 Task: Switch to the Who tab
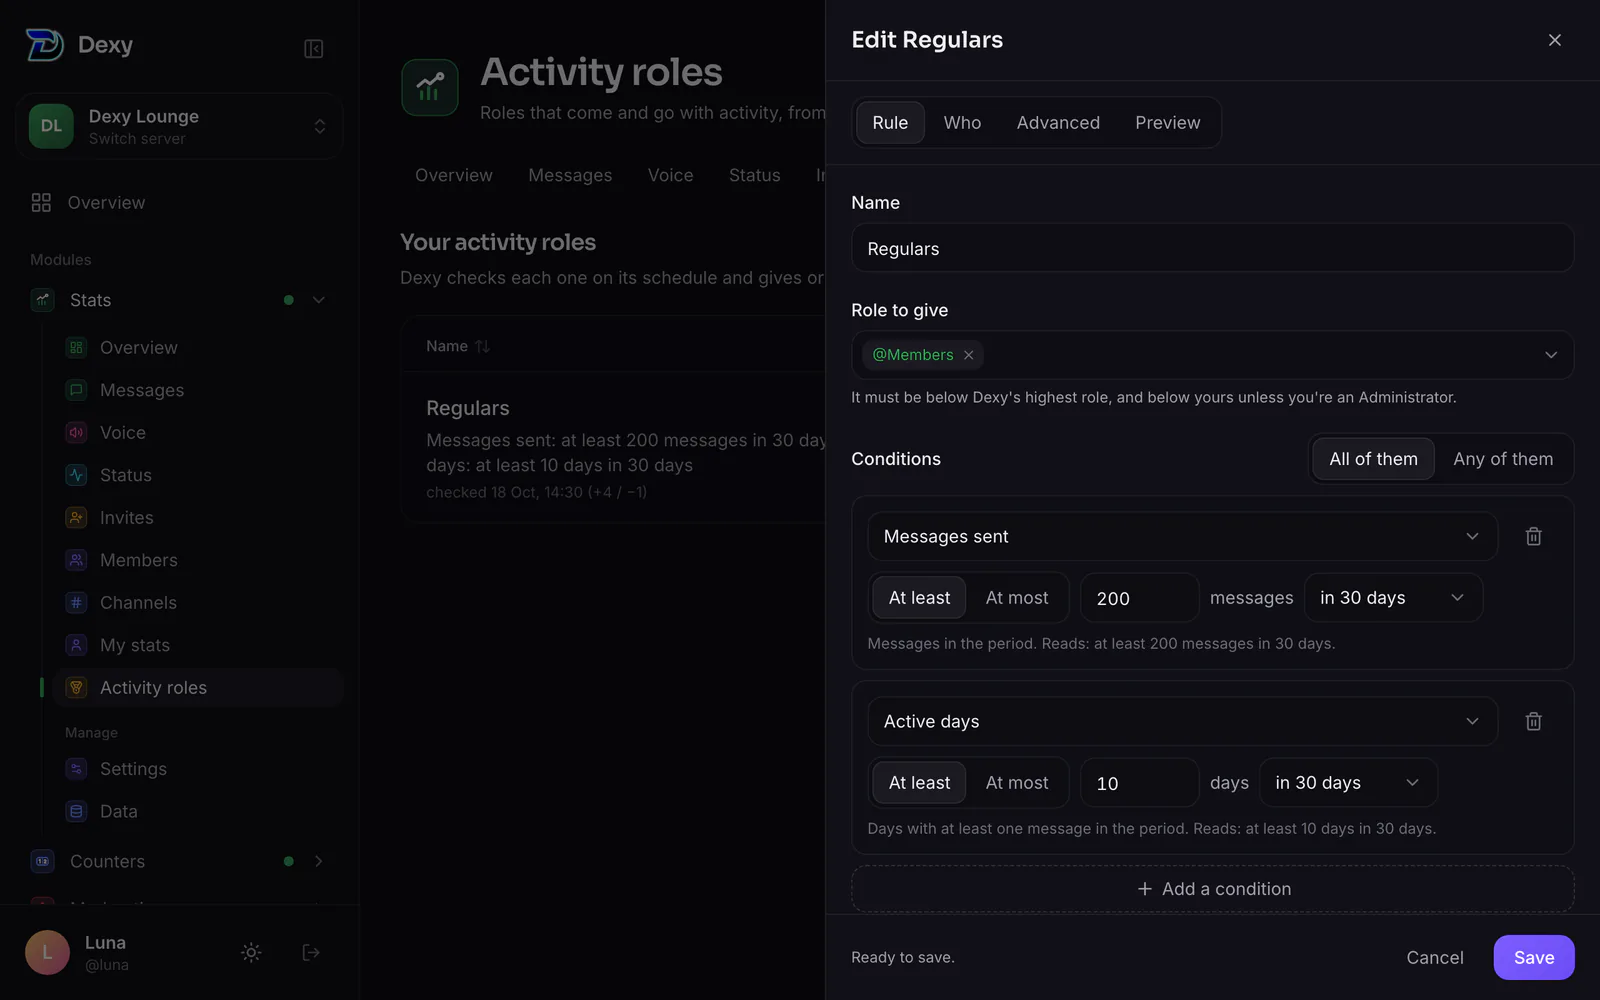[x=962, y=123]
